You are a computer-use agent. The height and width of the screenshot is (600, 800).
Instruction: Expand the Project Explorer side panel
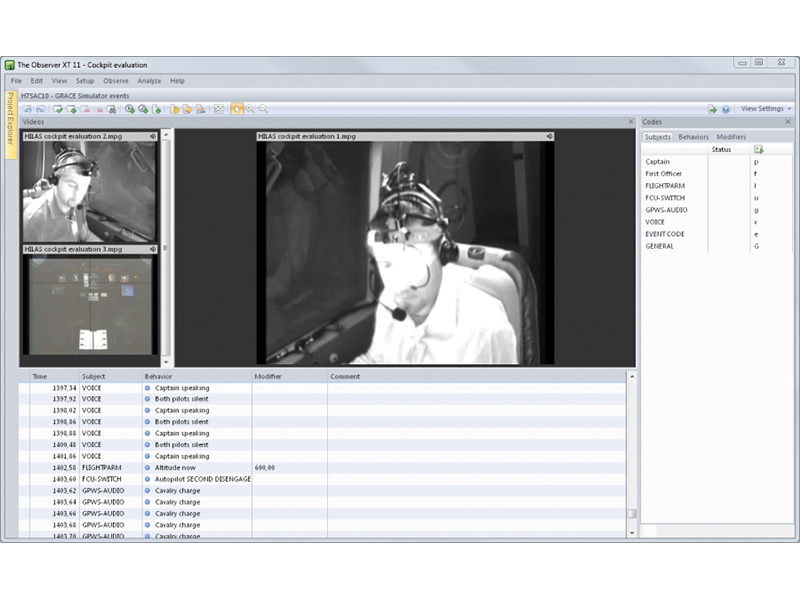10,120
